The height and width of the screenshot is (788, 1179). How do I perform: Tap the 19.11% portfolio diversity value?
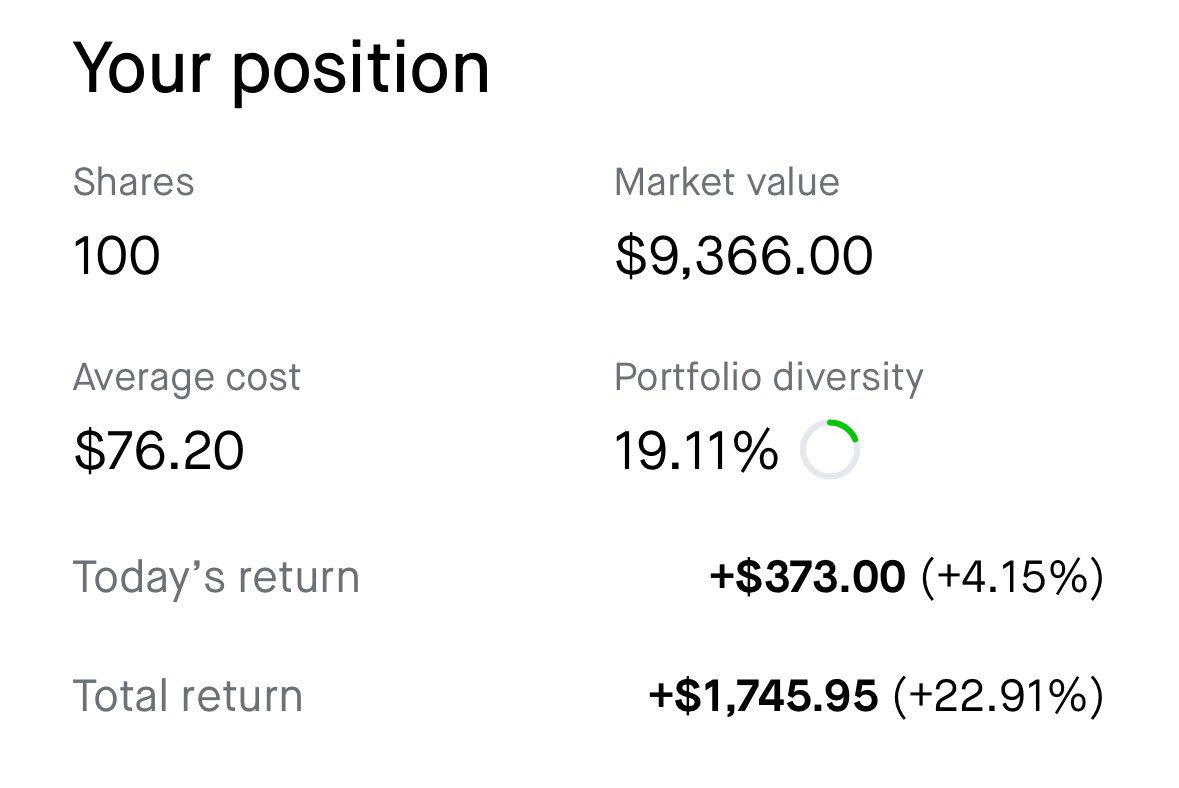696,450
